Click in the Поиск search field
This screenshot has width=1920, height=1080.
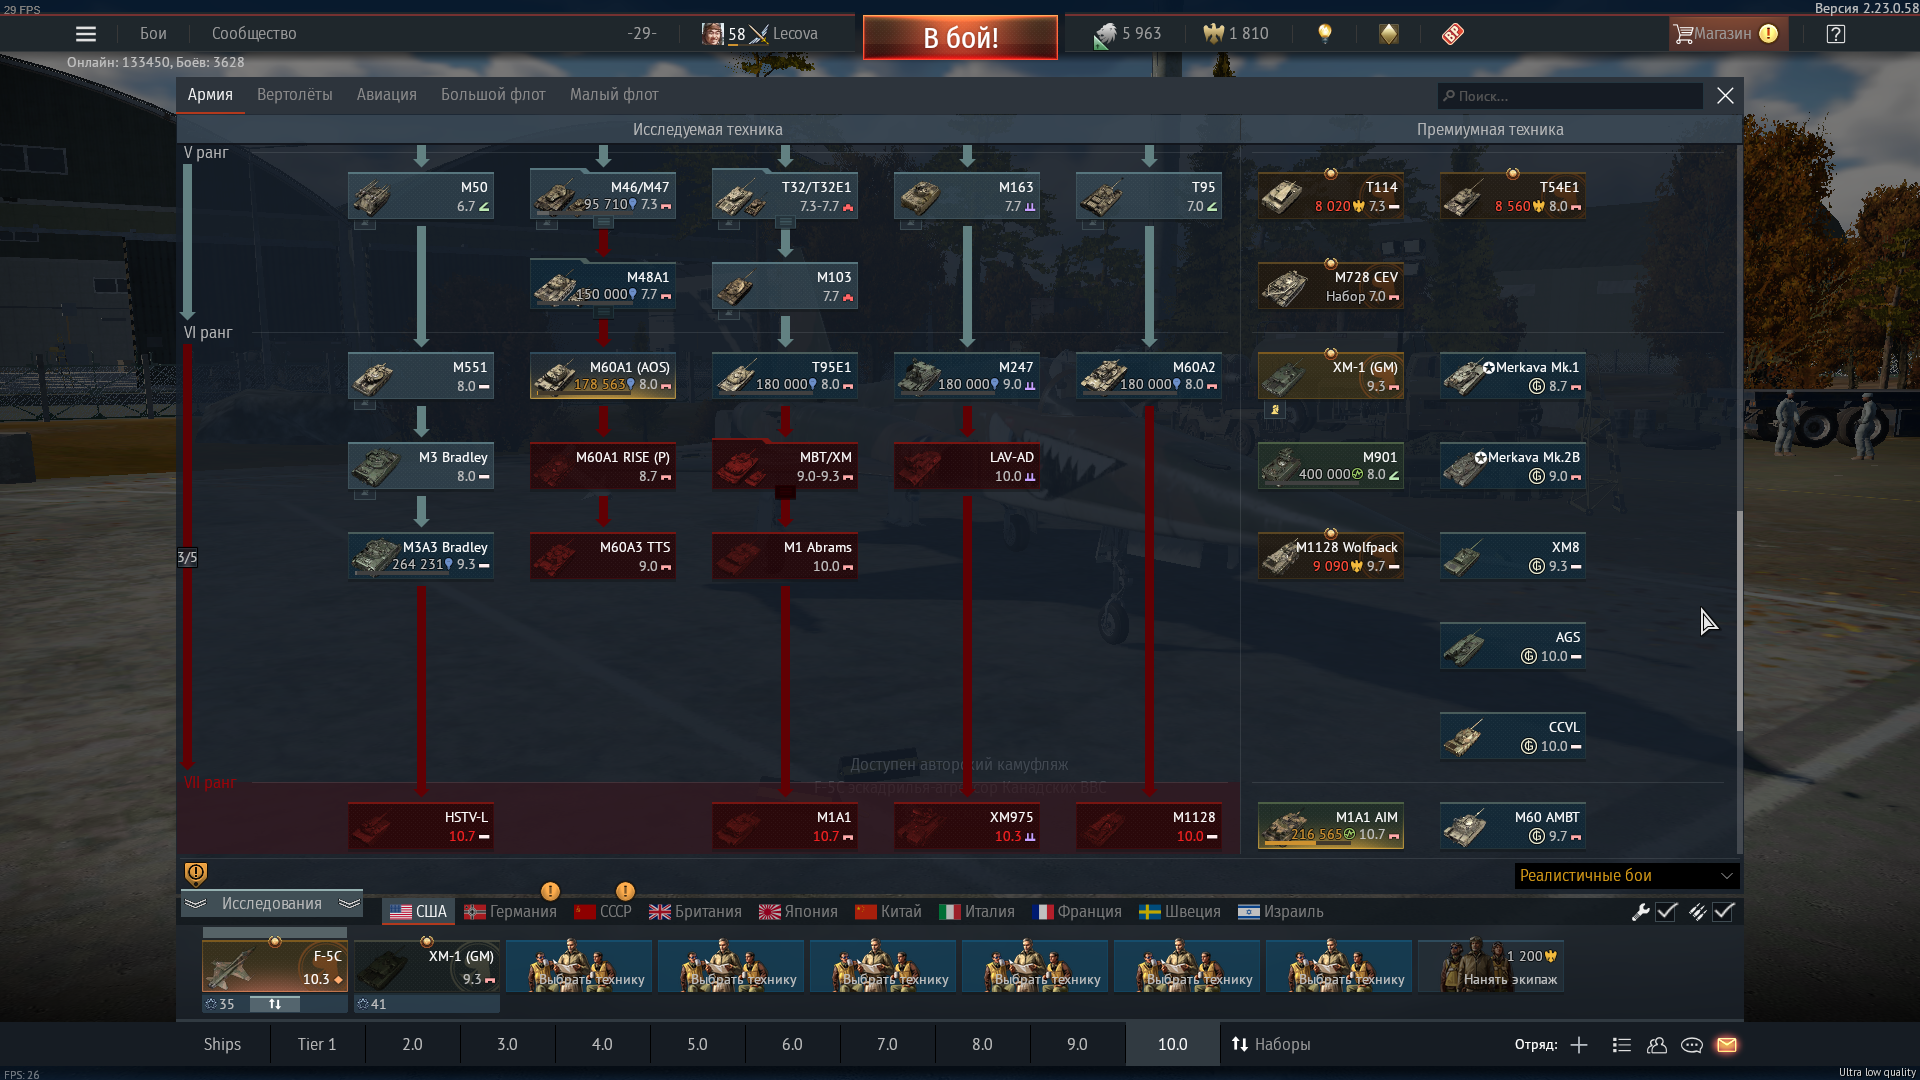(1570, 96)
